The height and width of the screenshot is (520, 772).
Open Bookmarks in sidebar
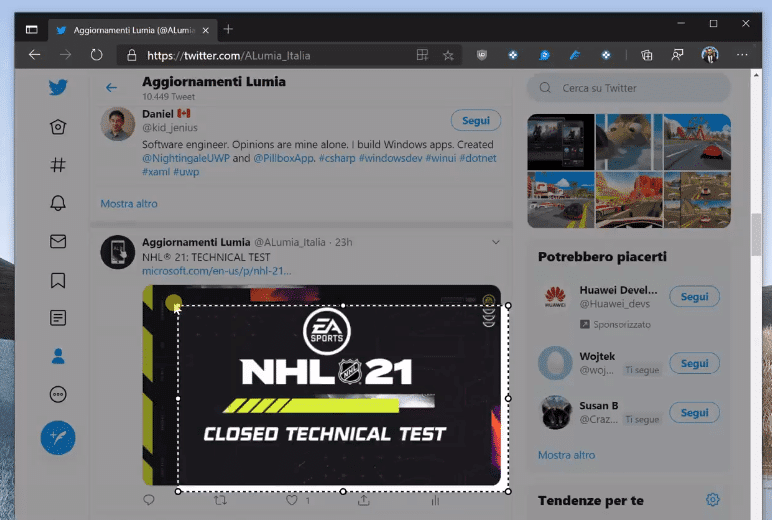click(58, 280)
